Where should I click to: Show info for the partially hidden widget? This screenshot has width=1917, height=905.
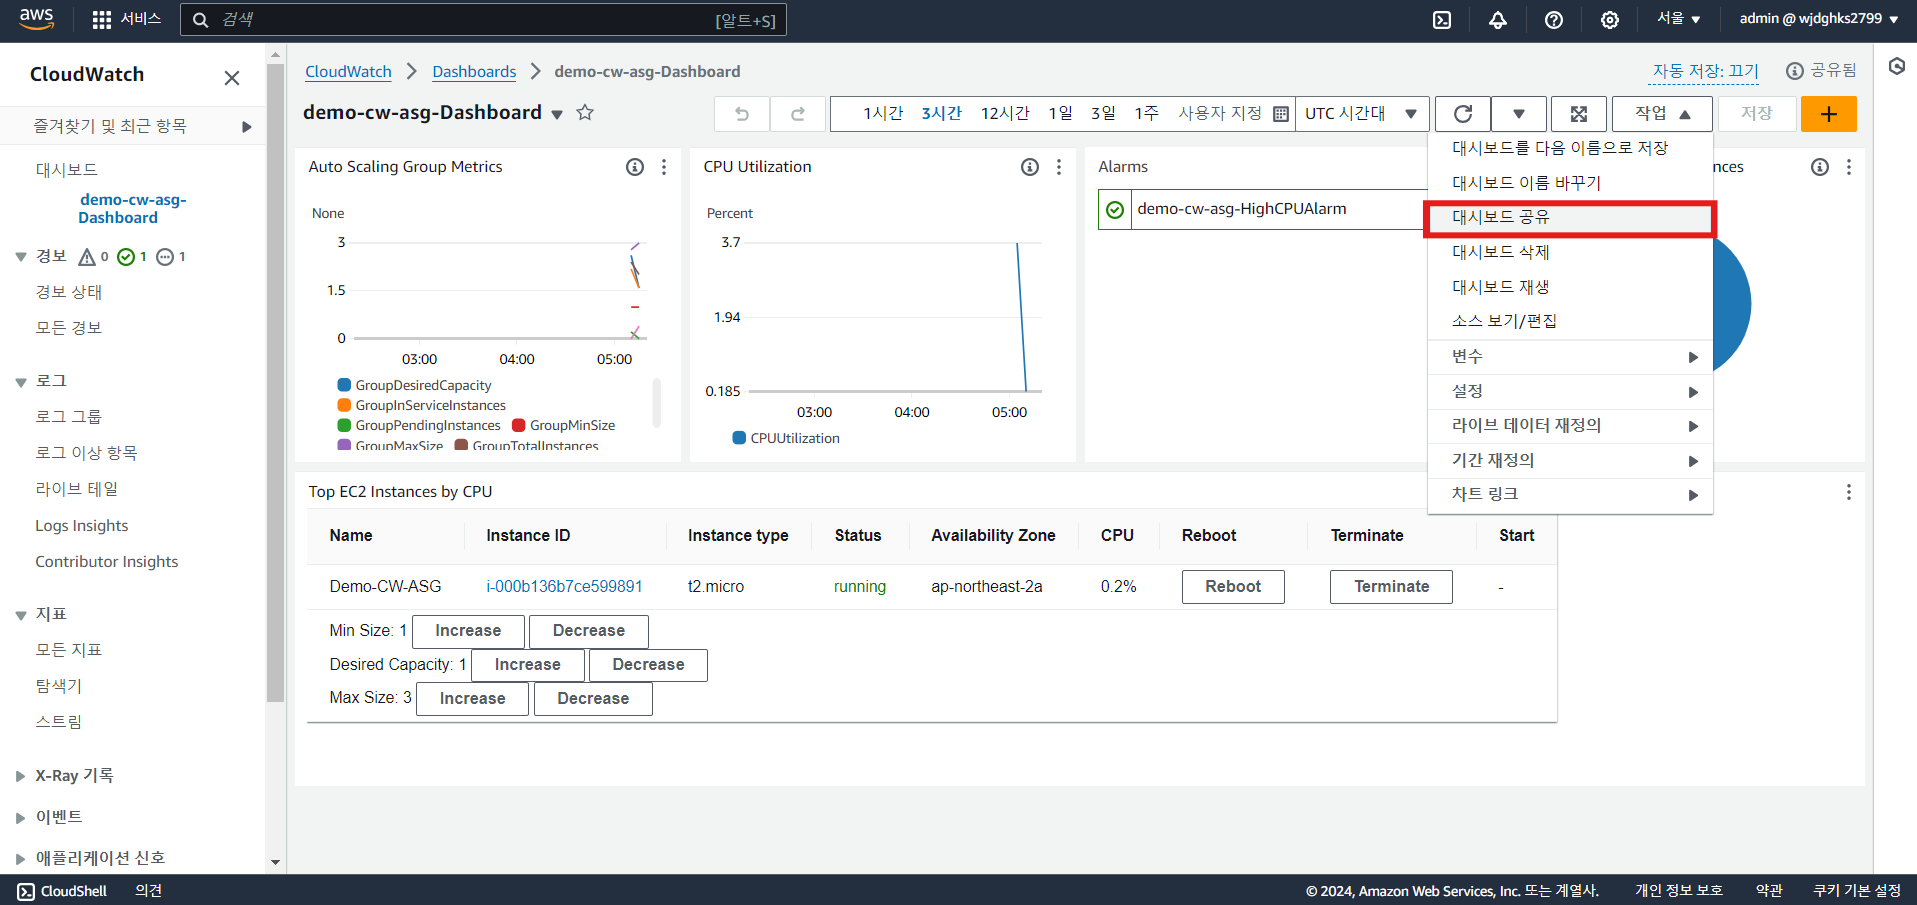pos(1820,167)
